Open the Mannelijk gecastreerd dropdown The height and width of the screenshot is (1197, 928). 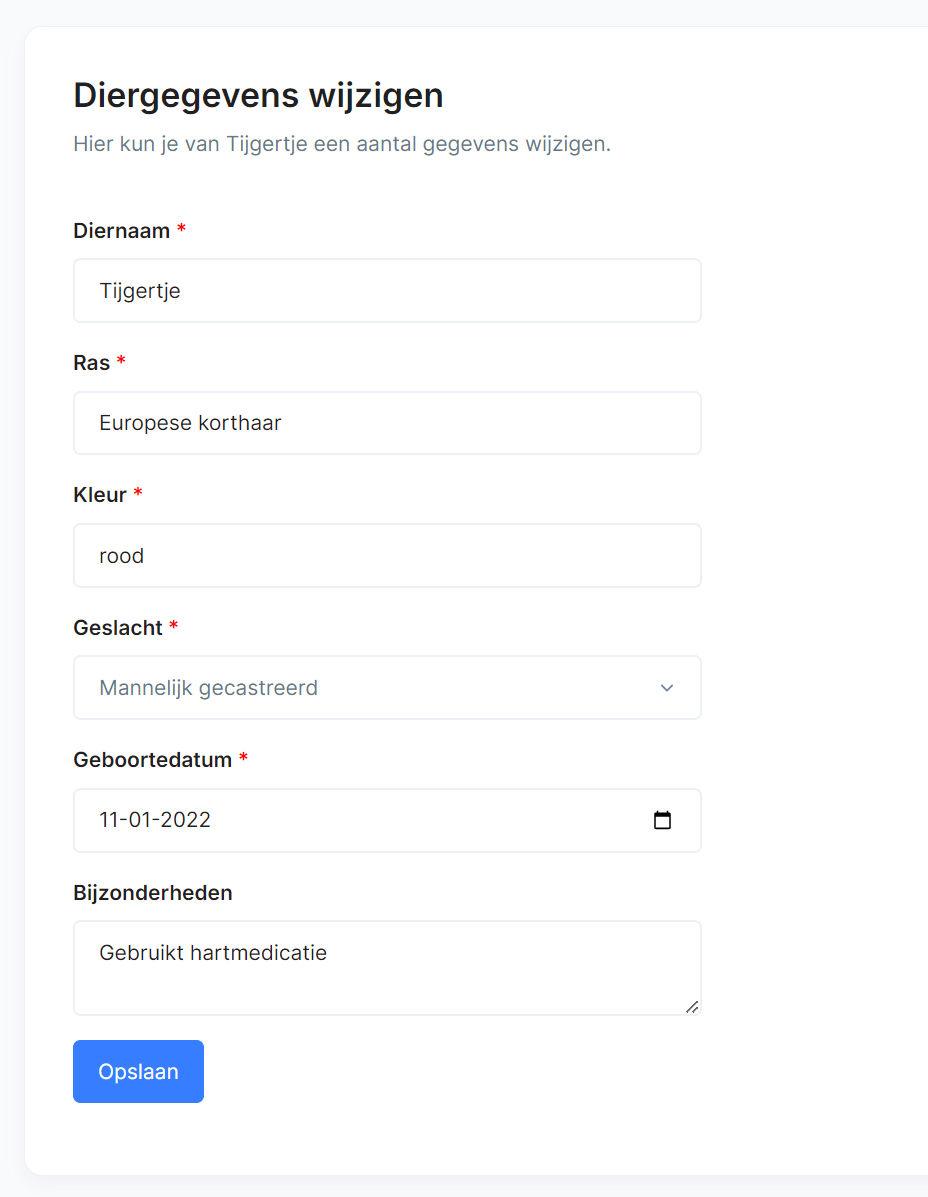pos(387,688)
